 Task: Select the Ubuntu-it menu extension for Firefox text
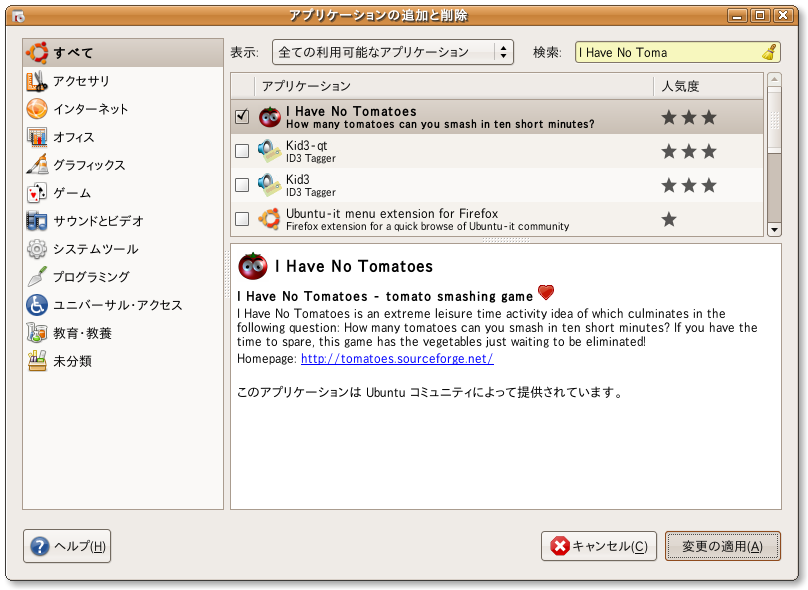point(392,213)
